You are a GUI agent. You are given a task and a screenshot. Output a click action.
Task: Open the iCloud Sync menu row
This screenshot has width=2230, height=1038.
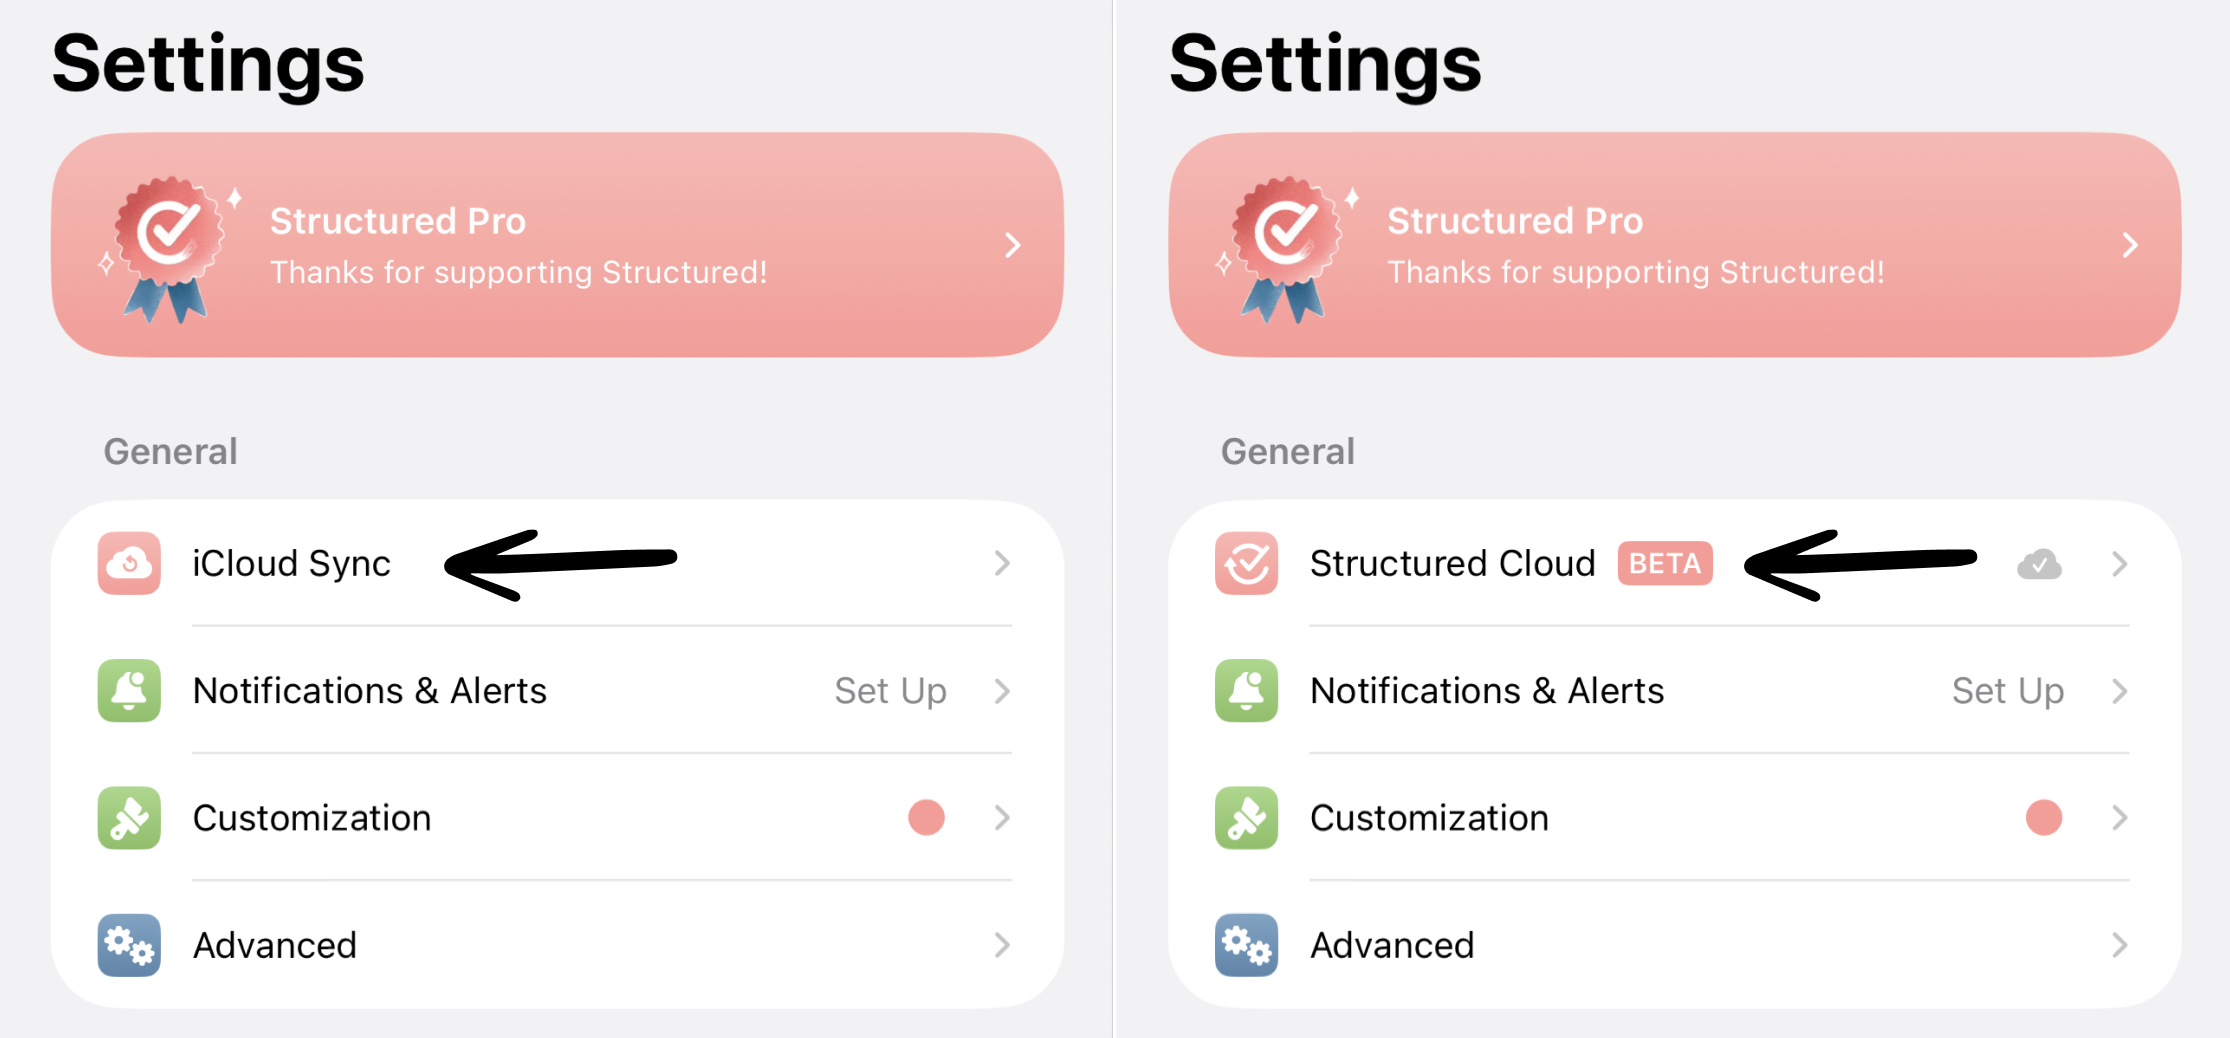pos(557,563)
